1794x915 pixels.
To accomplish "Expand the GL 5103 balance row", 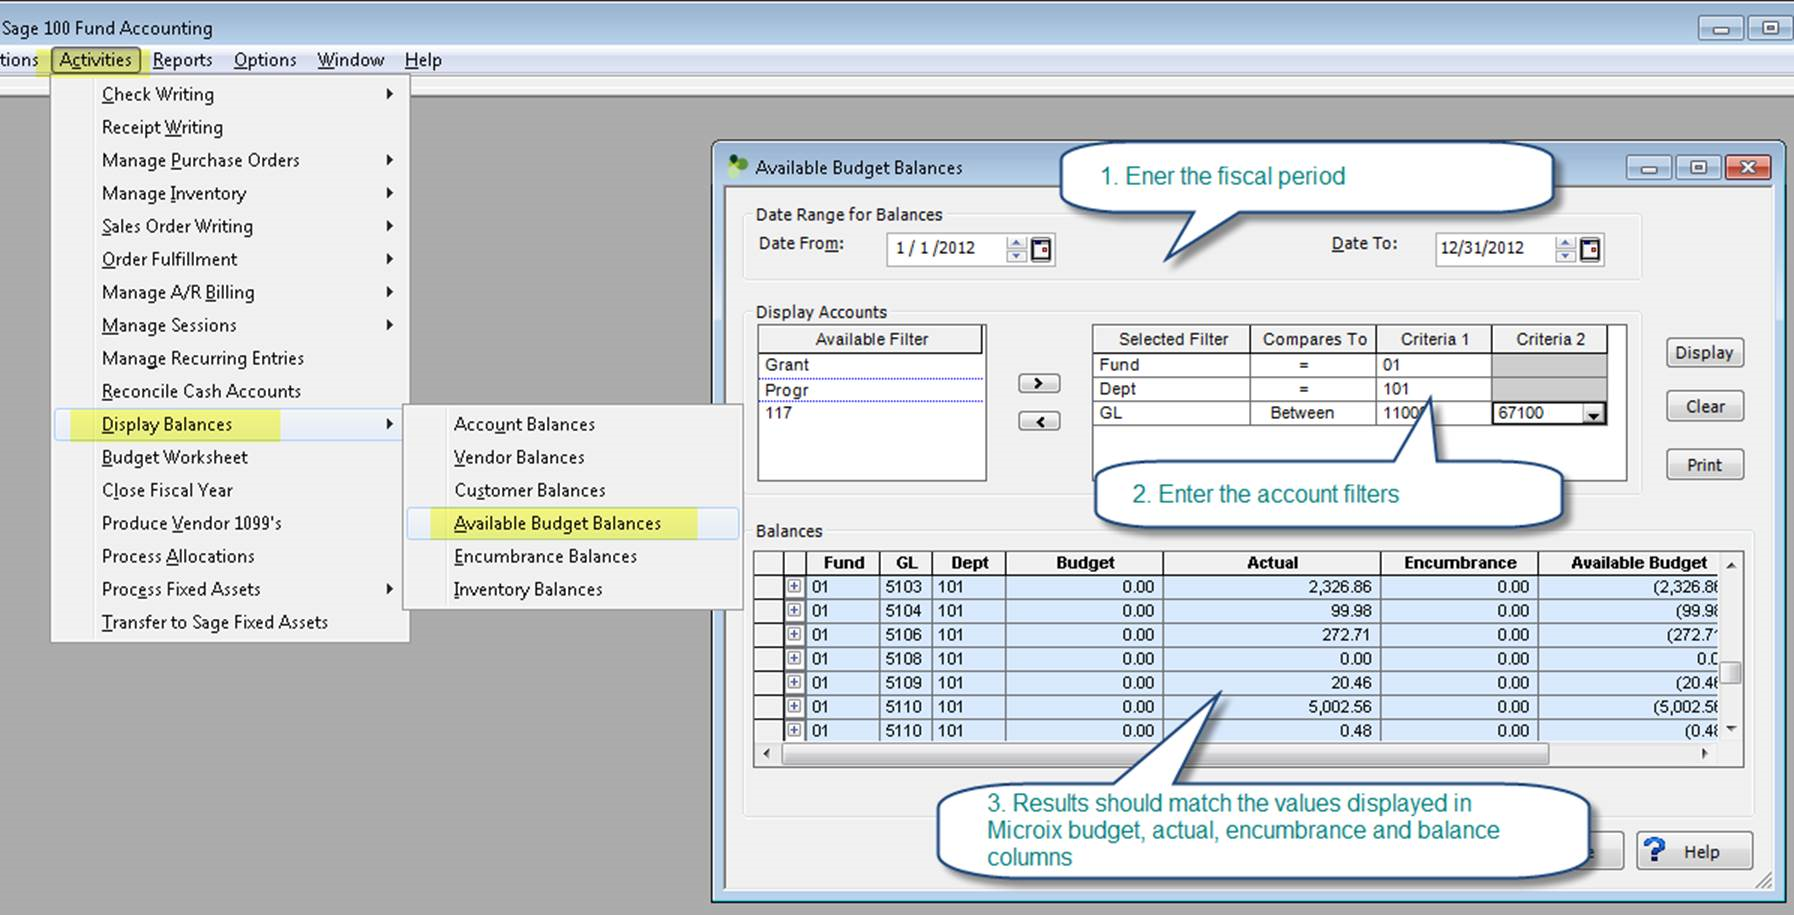I will (794, 587).
